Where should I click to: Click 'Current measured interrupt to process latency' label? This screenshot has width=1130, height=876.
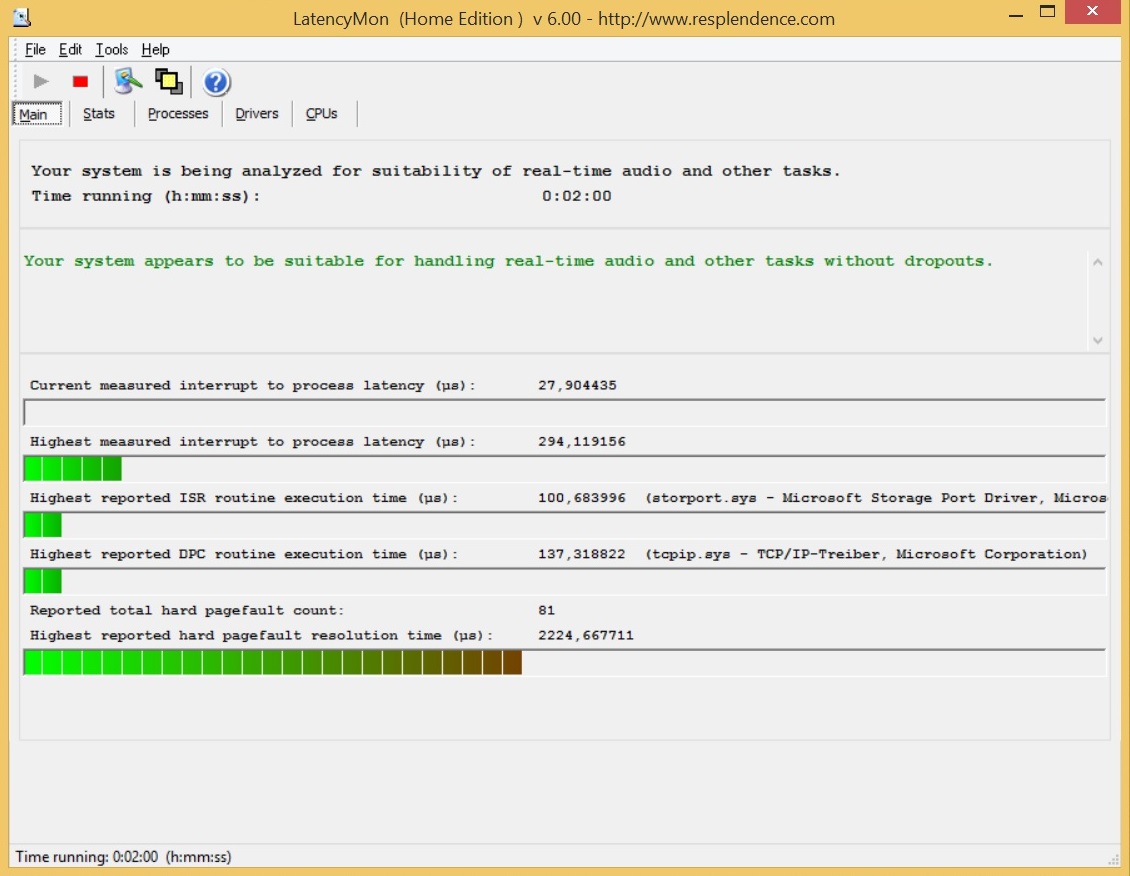253,385
